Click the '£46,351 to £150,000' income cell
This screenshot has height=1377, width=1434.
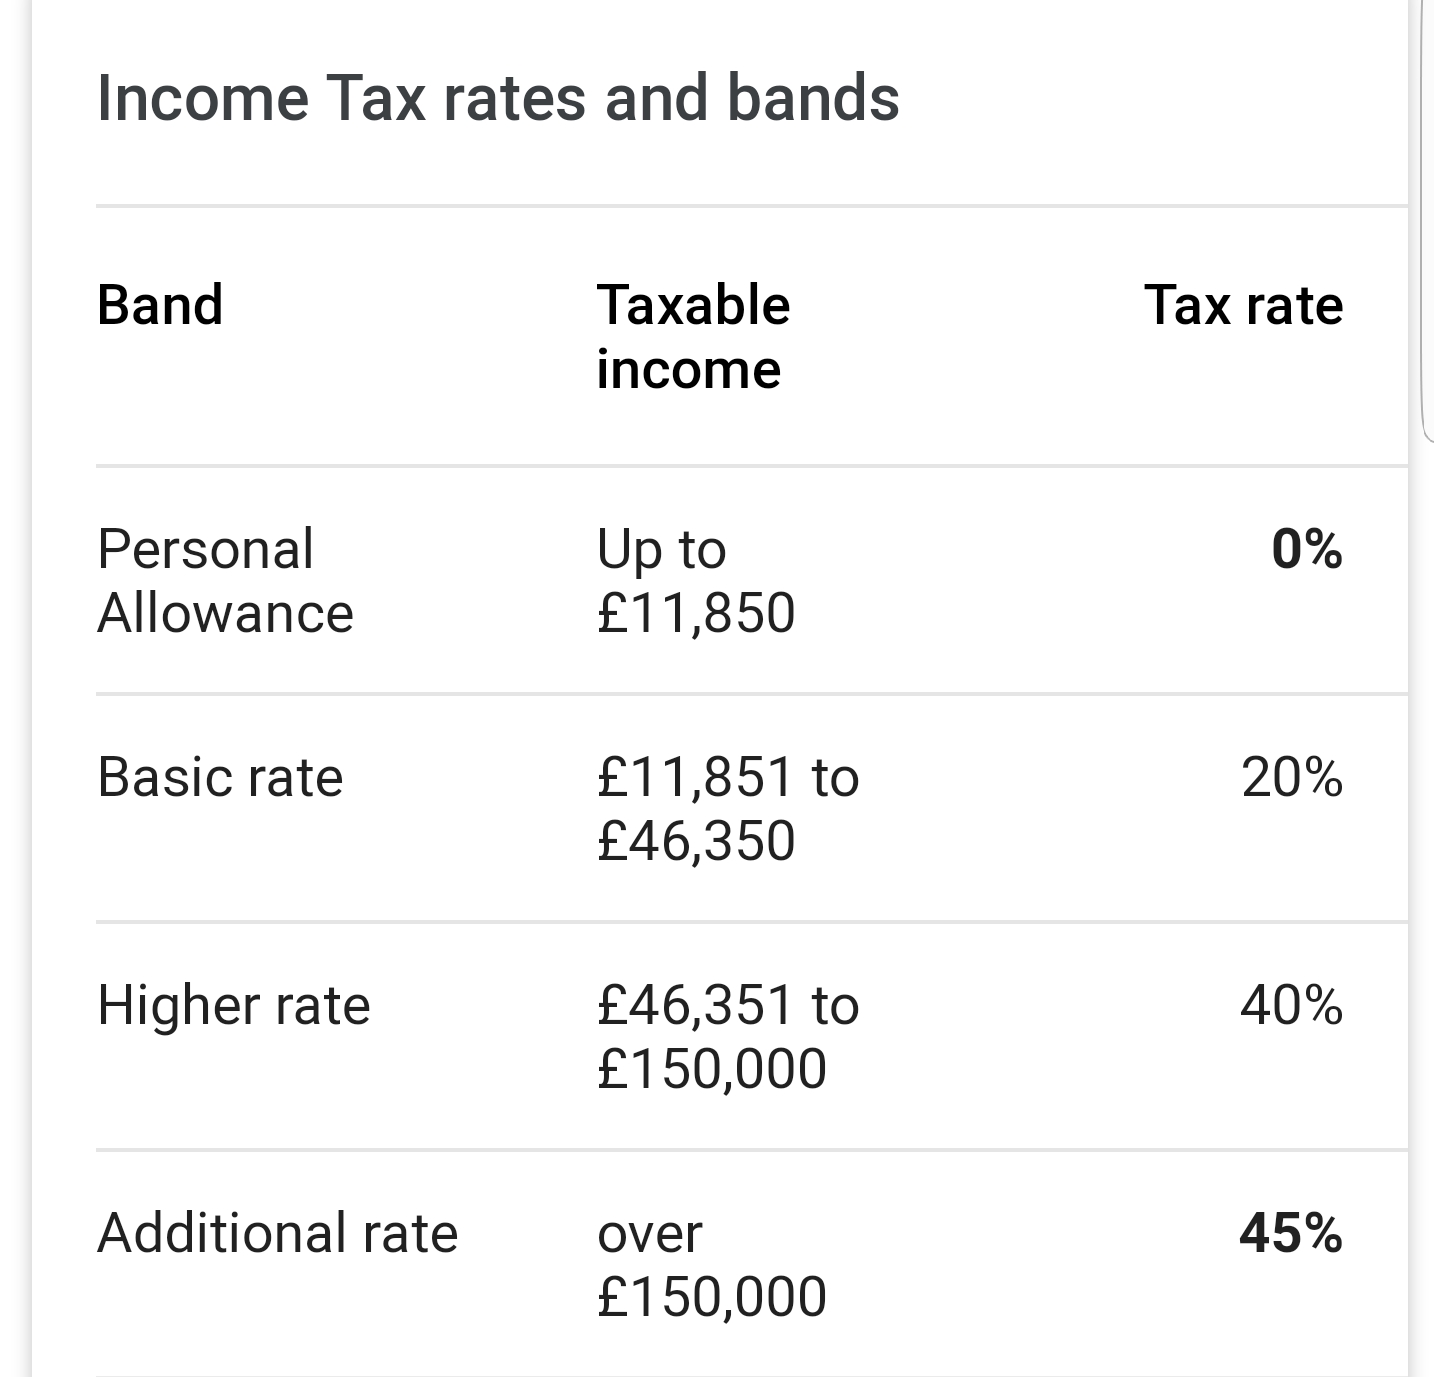[x=728, y=1037]
